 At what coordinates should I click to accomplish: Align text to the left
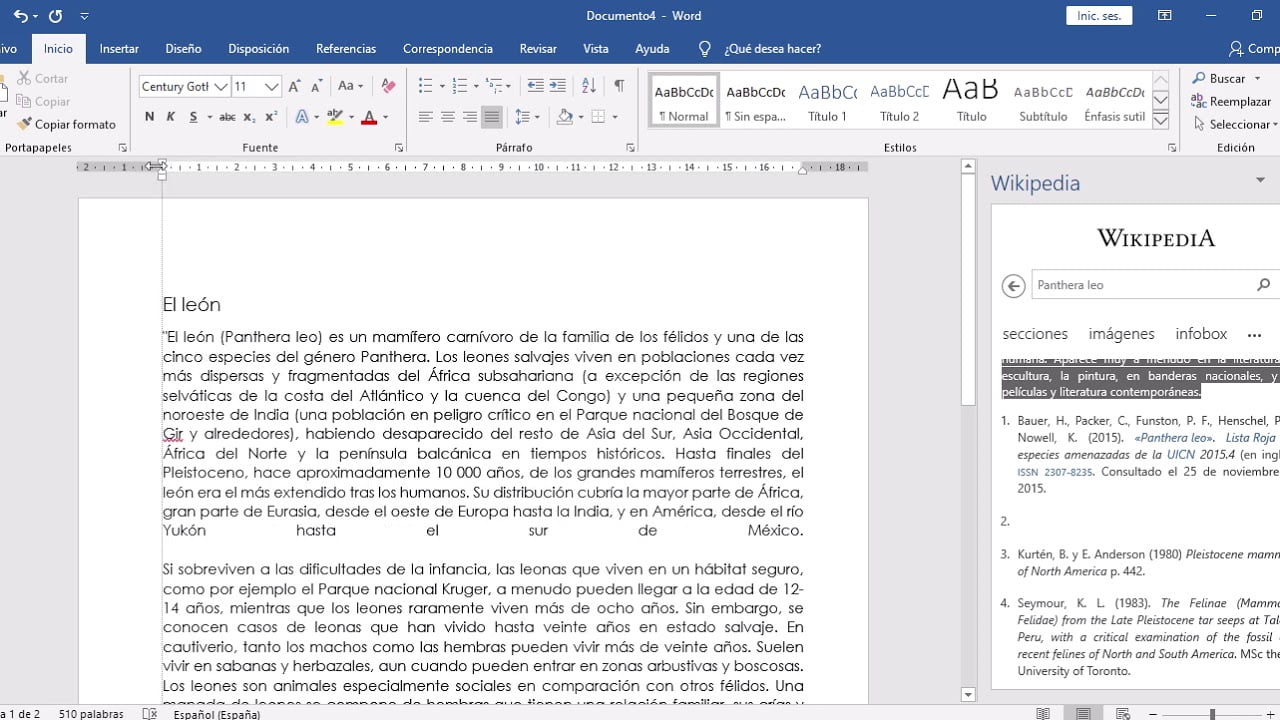tap(425, 118)
